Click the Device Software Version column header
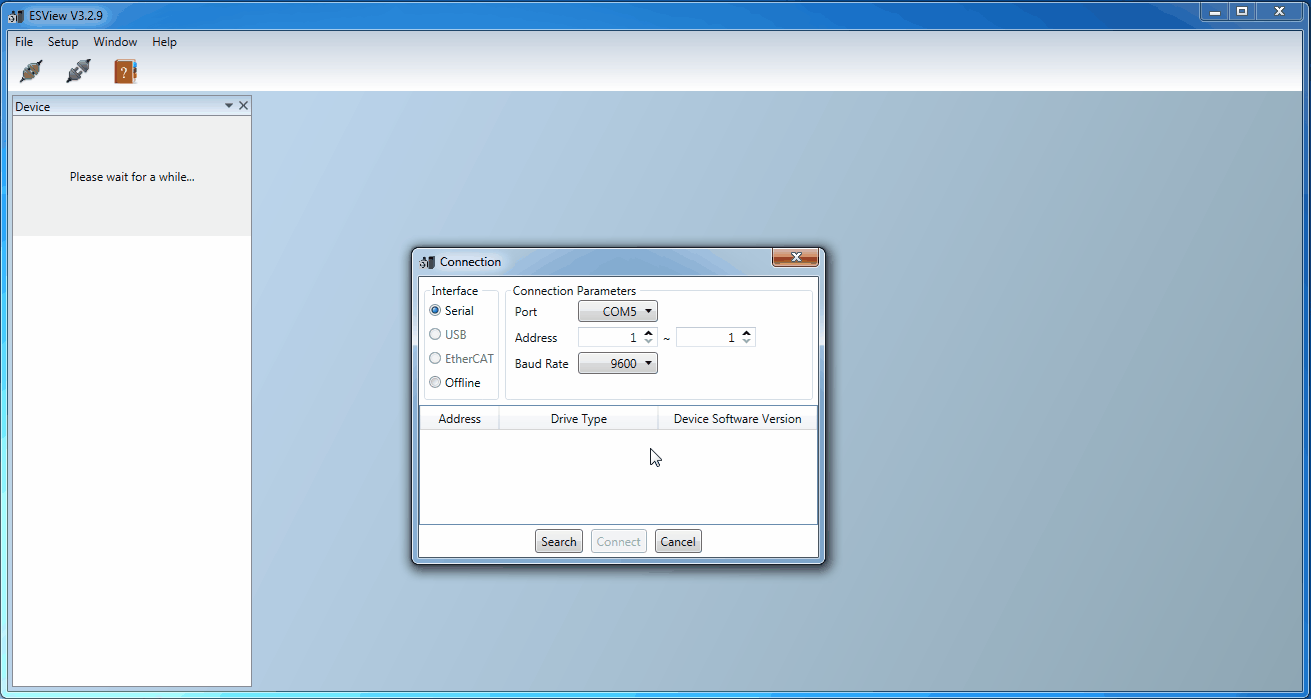 738,418
